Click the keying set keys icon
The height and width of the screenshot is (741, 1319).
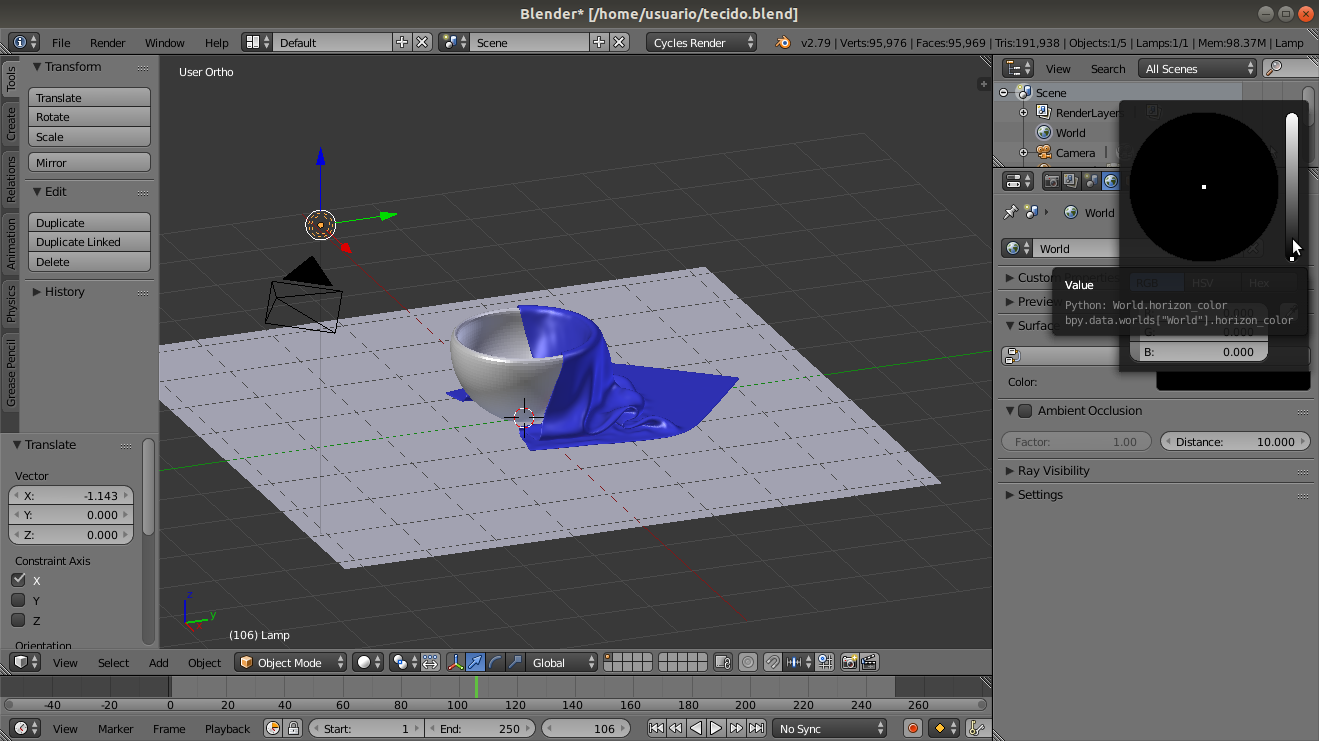[x=977, y=728]
